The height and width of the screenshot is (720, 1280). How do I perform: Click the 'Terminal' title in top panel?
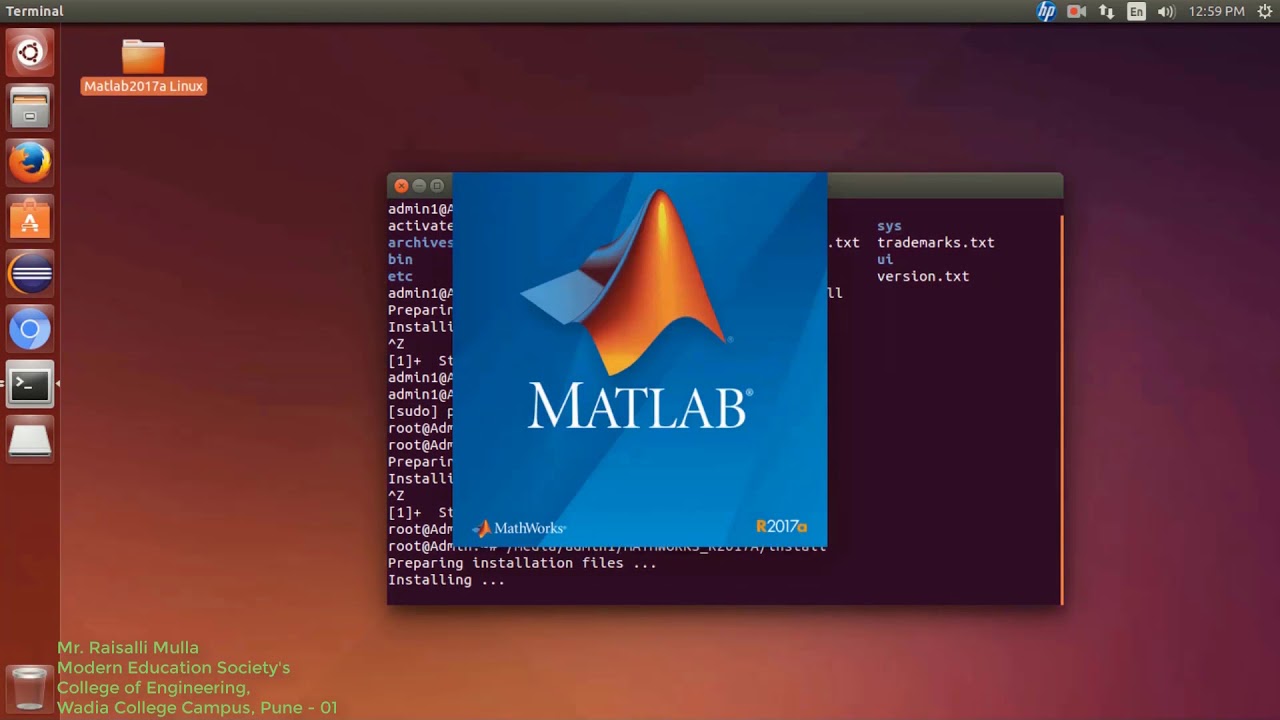[35, 11]
